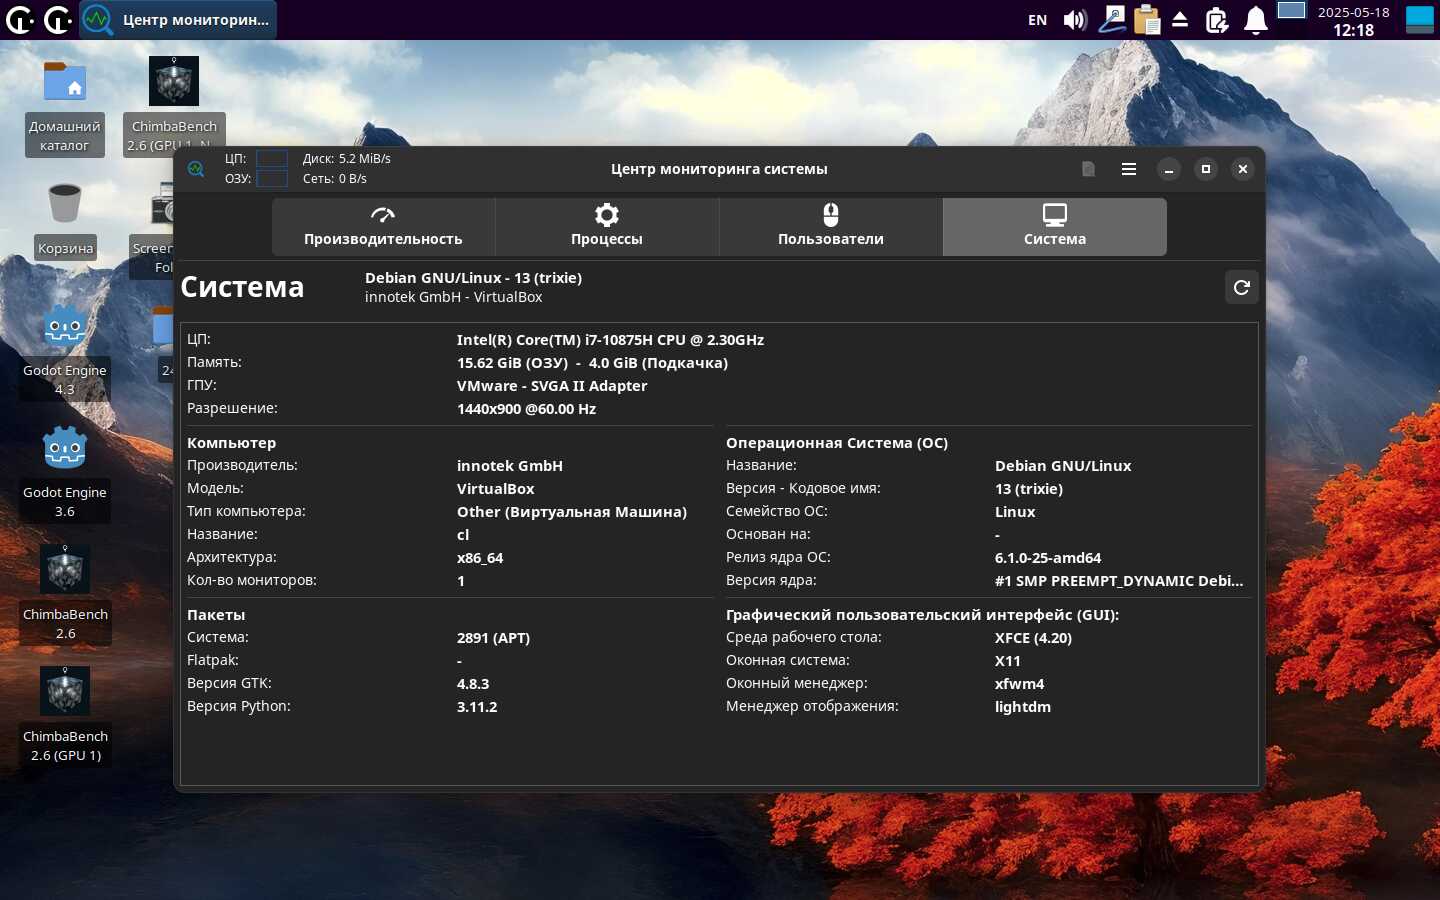Click the volume speaker icon in the panel
This screenshot has height=900, width=1440.
[1075, 20]
